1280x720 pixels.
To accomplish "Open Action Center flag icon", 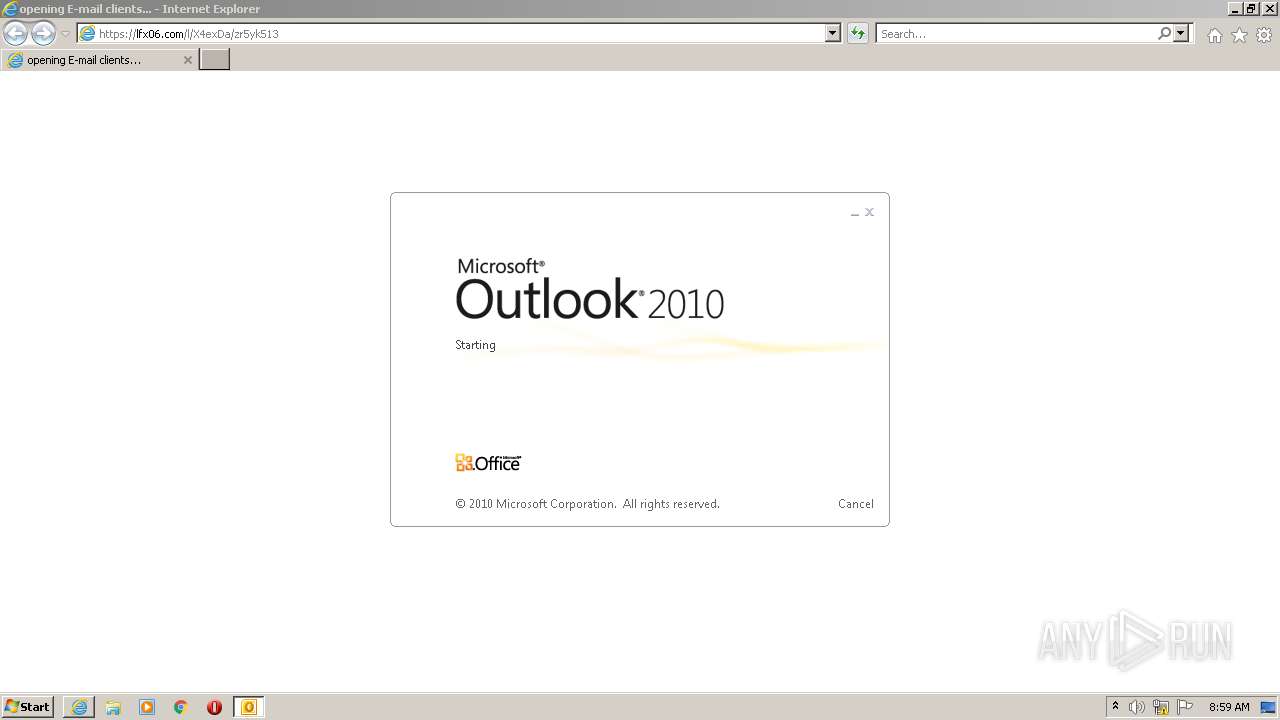I will click(1185, 707).
